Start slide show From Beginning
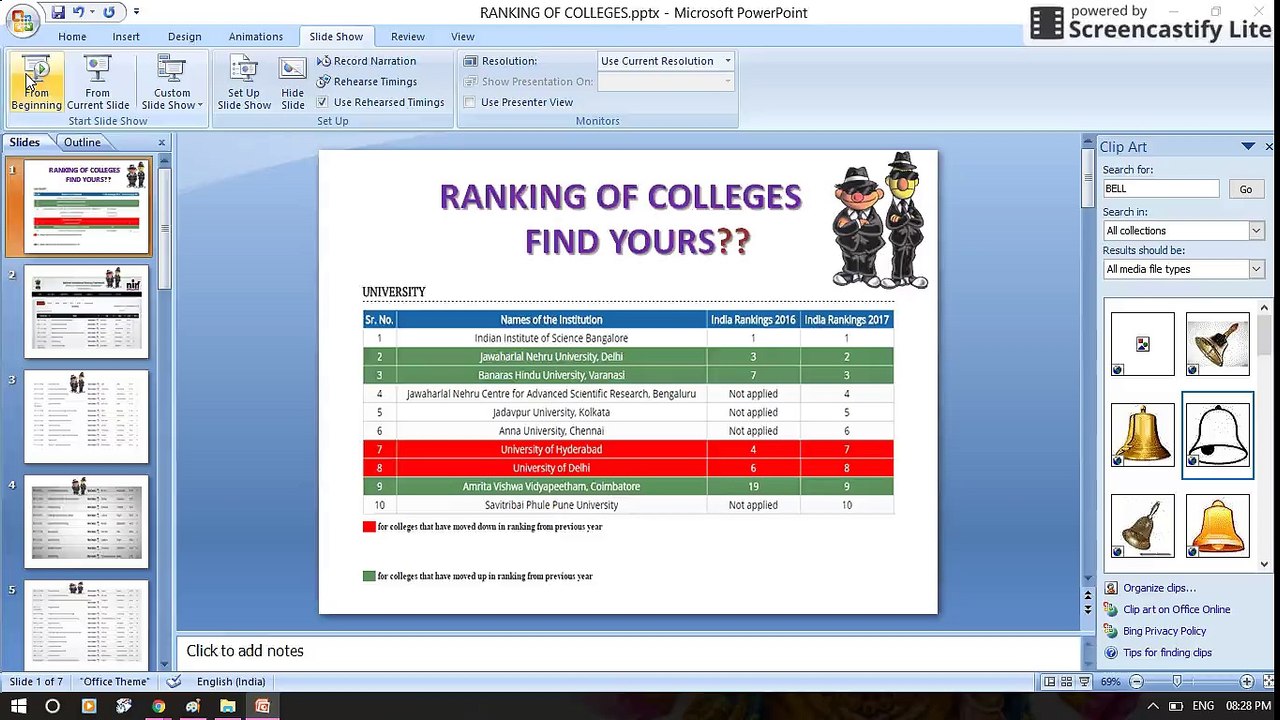Screen dimensions: 1280x720 37,82
